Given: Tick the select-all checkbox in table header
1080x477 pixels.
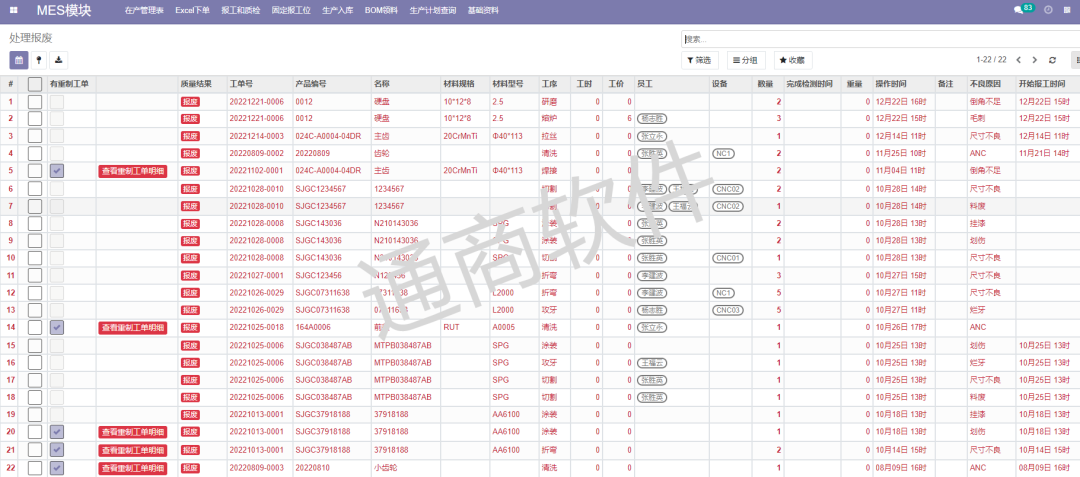Looking at the screenshot, I should (35, 84).
